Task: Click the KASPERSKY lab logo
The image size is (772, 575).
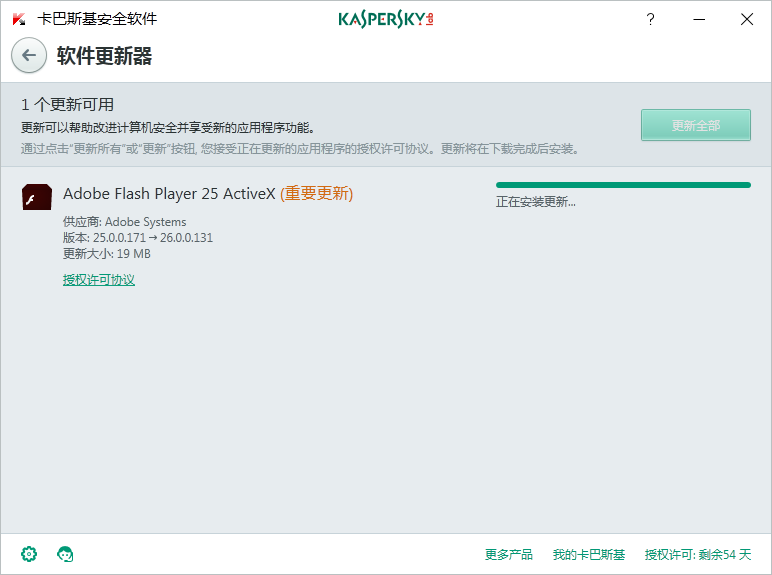Action: 386,19
